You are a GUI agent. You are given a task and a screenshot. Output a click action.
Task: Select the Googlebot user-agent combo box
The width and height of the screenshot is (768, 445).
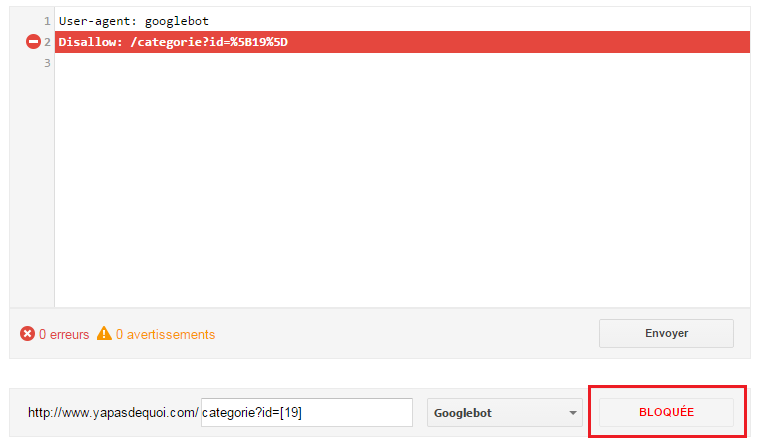click(504, 412)
